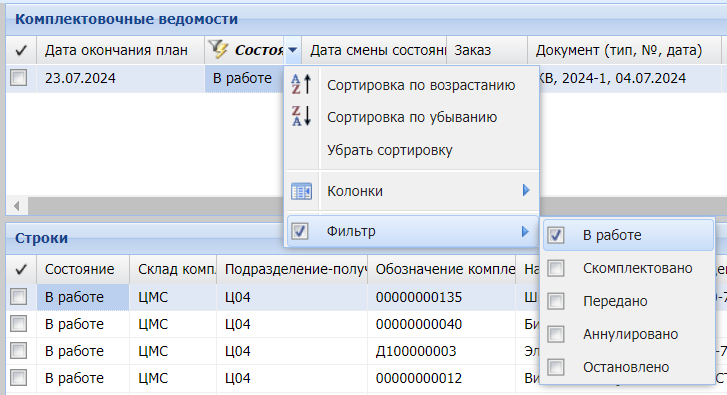Check the Скомплектовано filter option
The image size is (727, 395).
click(556, 268)
